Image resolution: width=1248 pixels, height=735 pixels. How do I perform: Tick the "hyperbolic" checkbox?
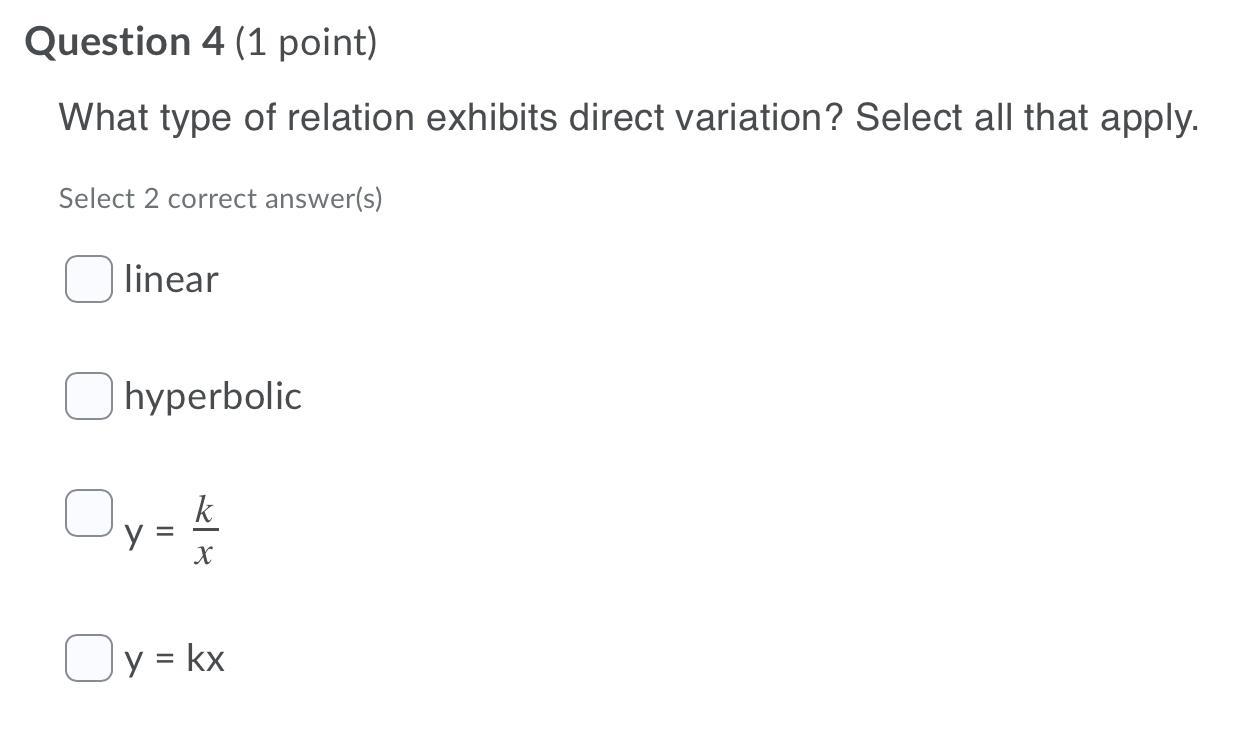(88, 396)
